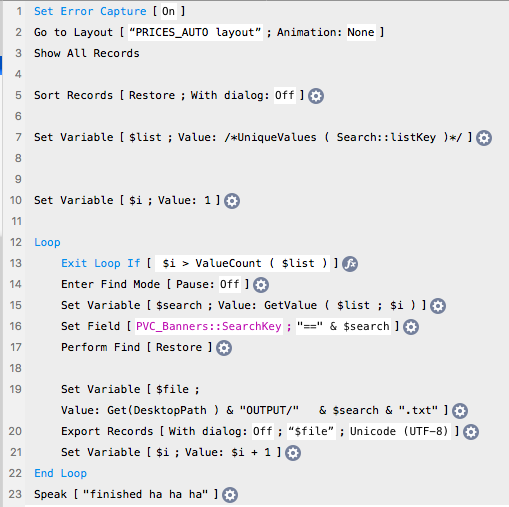This screenshot has height=507, width=509.
Task: Open gear options for Sort Records step
Action: tap(316, 96)
